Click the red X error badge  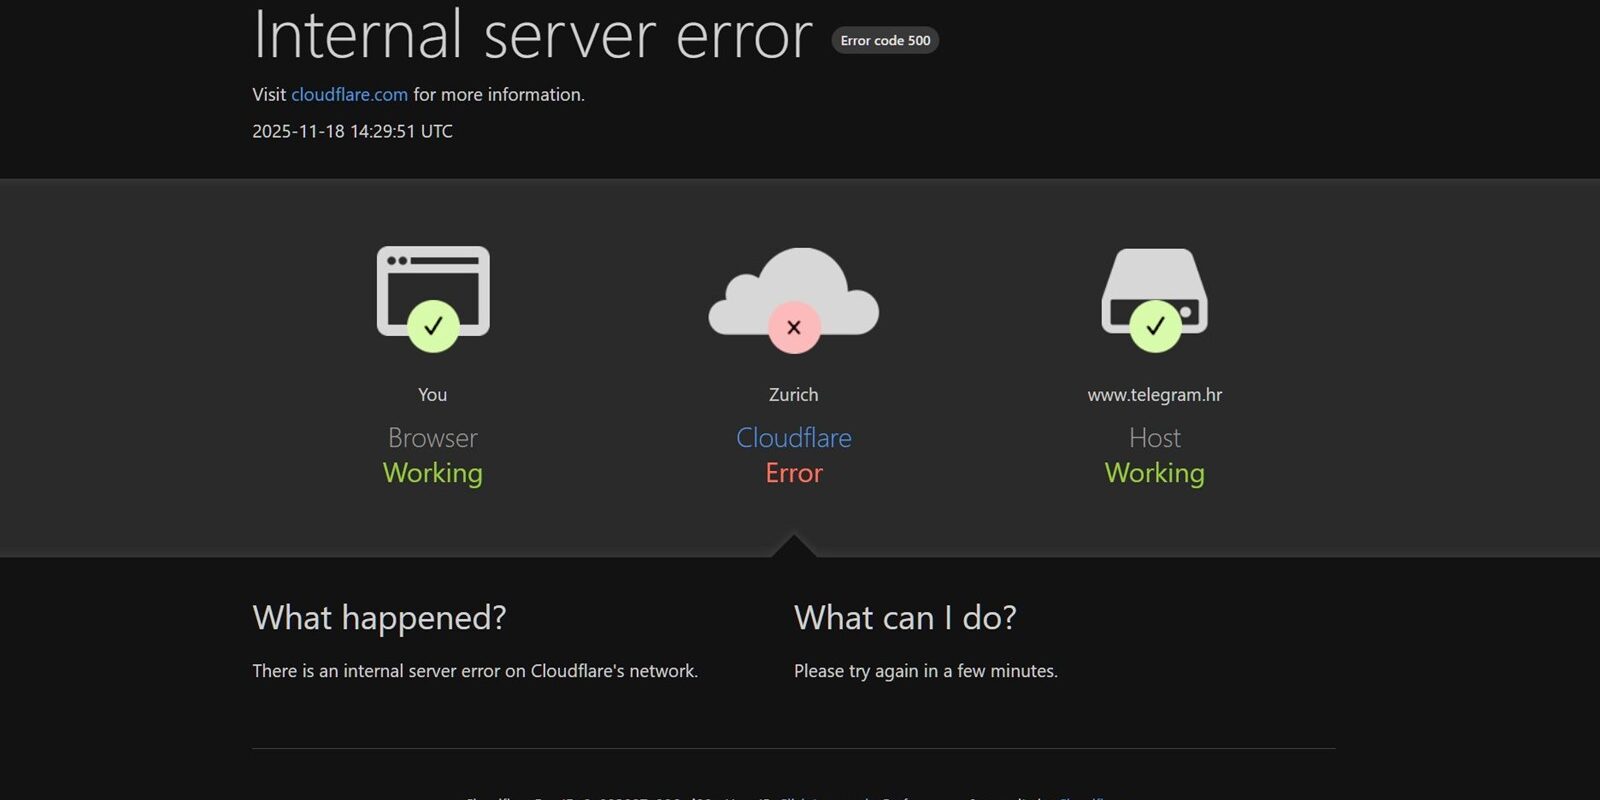coord(794,327)
